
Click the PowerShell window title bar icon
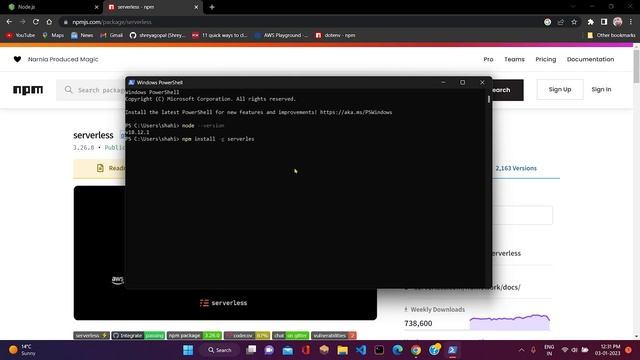point(131,82)
